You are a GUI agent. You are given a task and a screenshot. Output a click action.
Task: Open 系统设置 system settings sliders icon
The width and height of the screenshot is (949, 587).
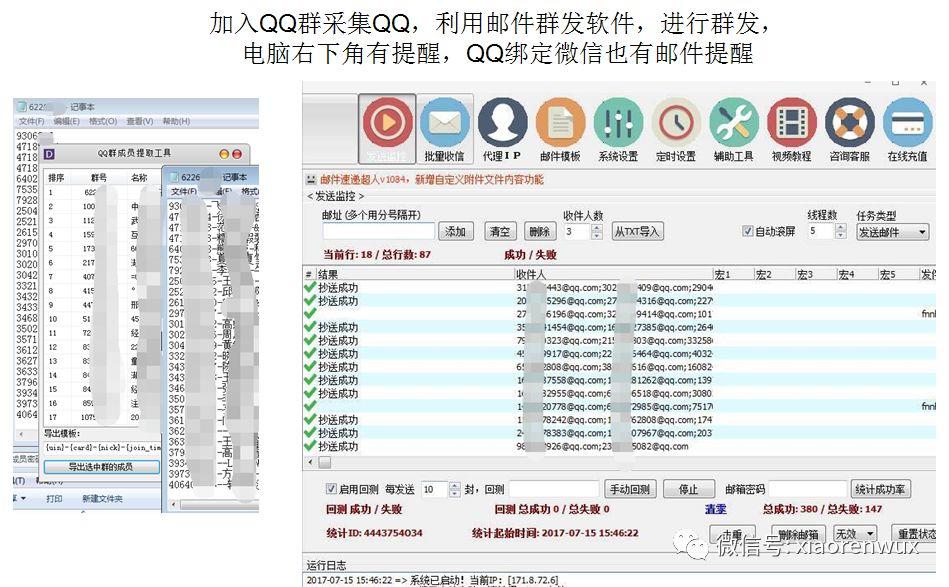point(618,123)
